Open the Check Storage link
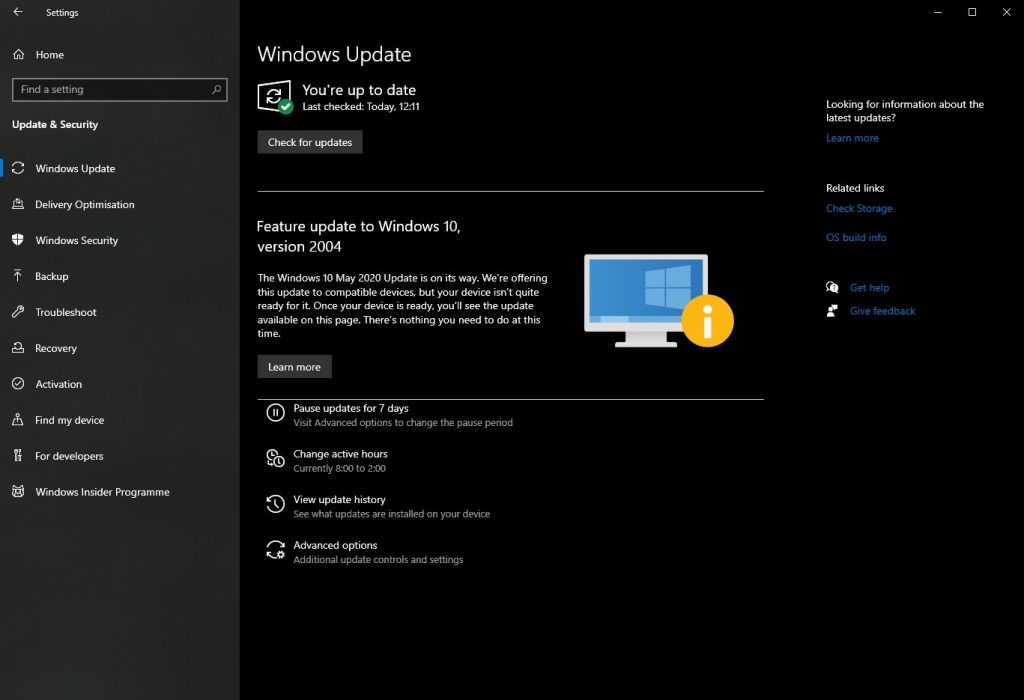1024x700 pixels. point(859,208)
